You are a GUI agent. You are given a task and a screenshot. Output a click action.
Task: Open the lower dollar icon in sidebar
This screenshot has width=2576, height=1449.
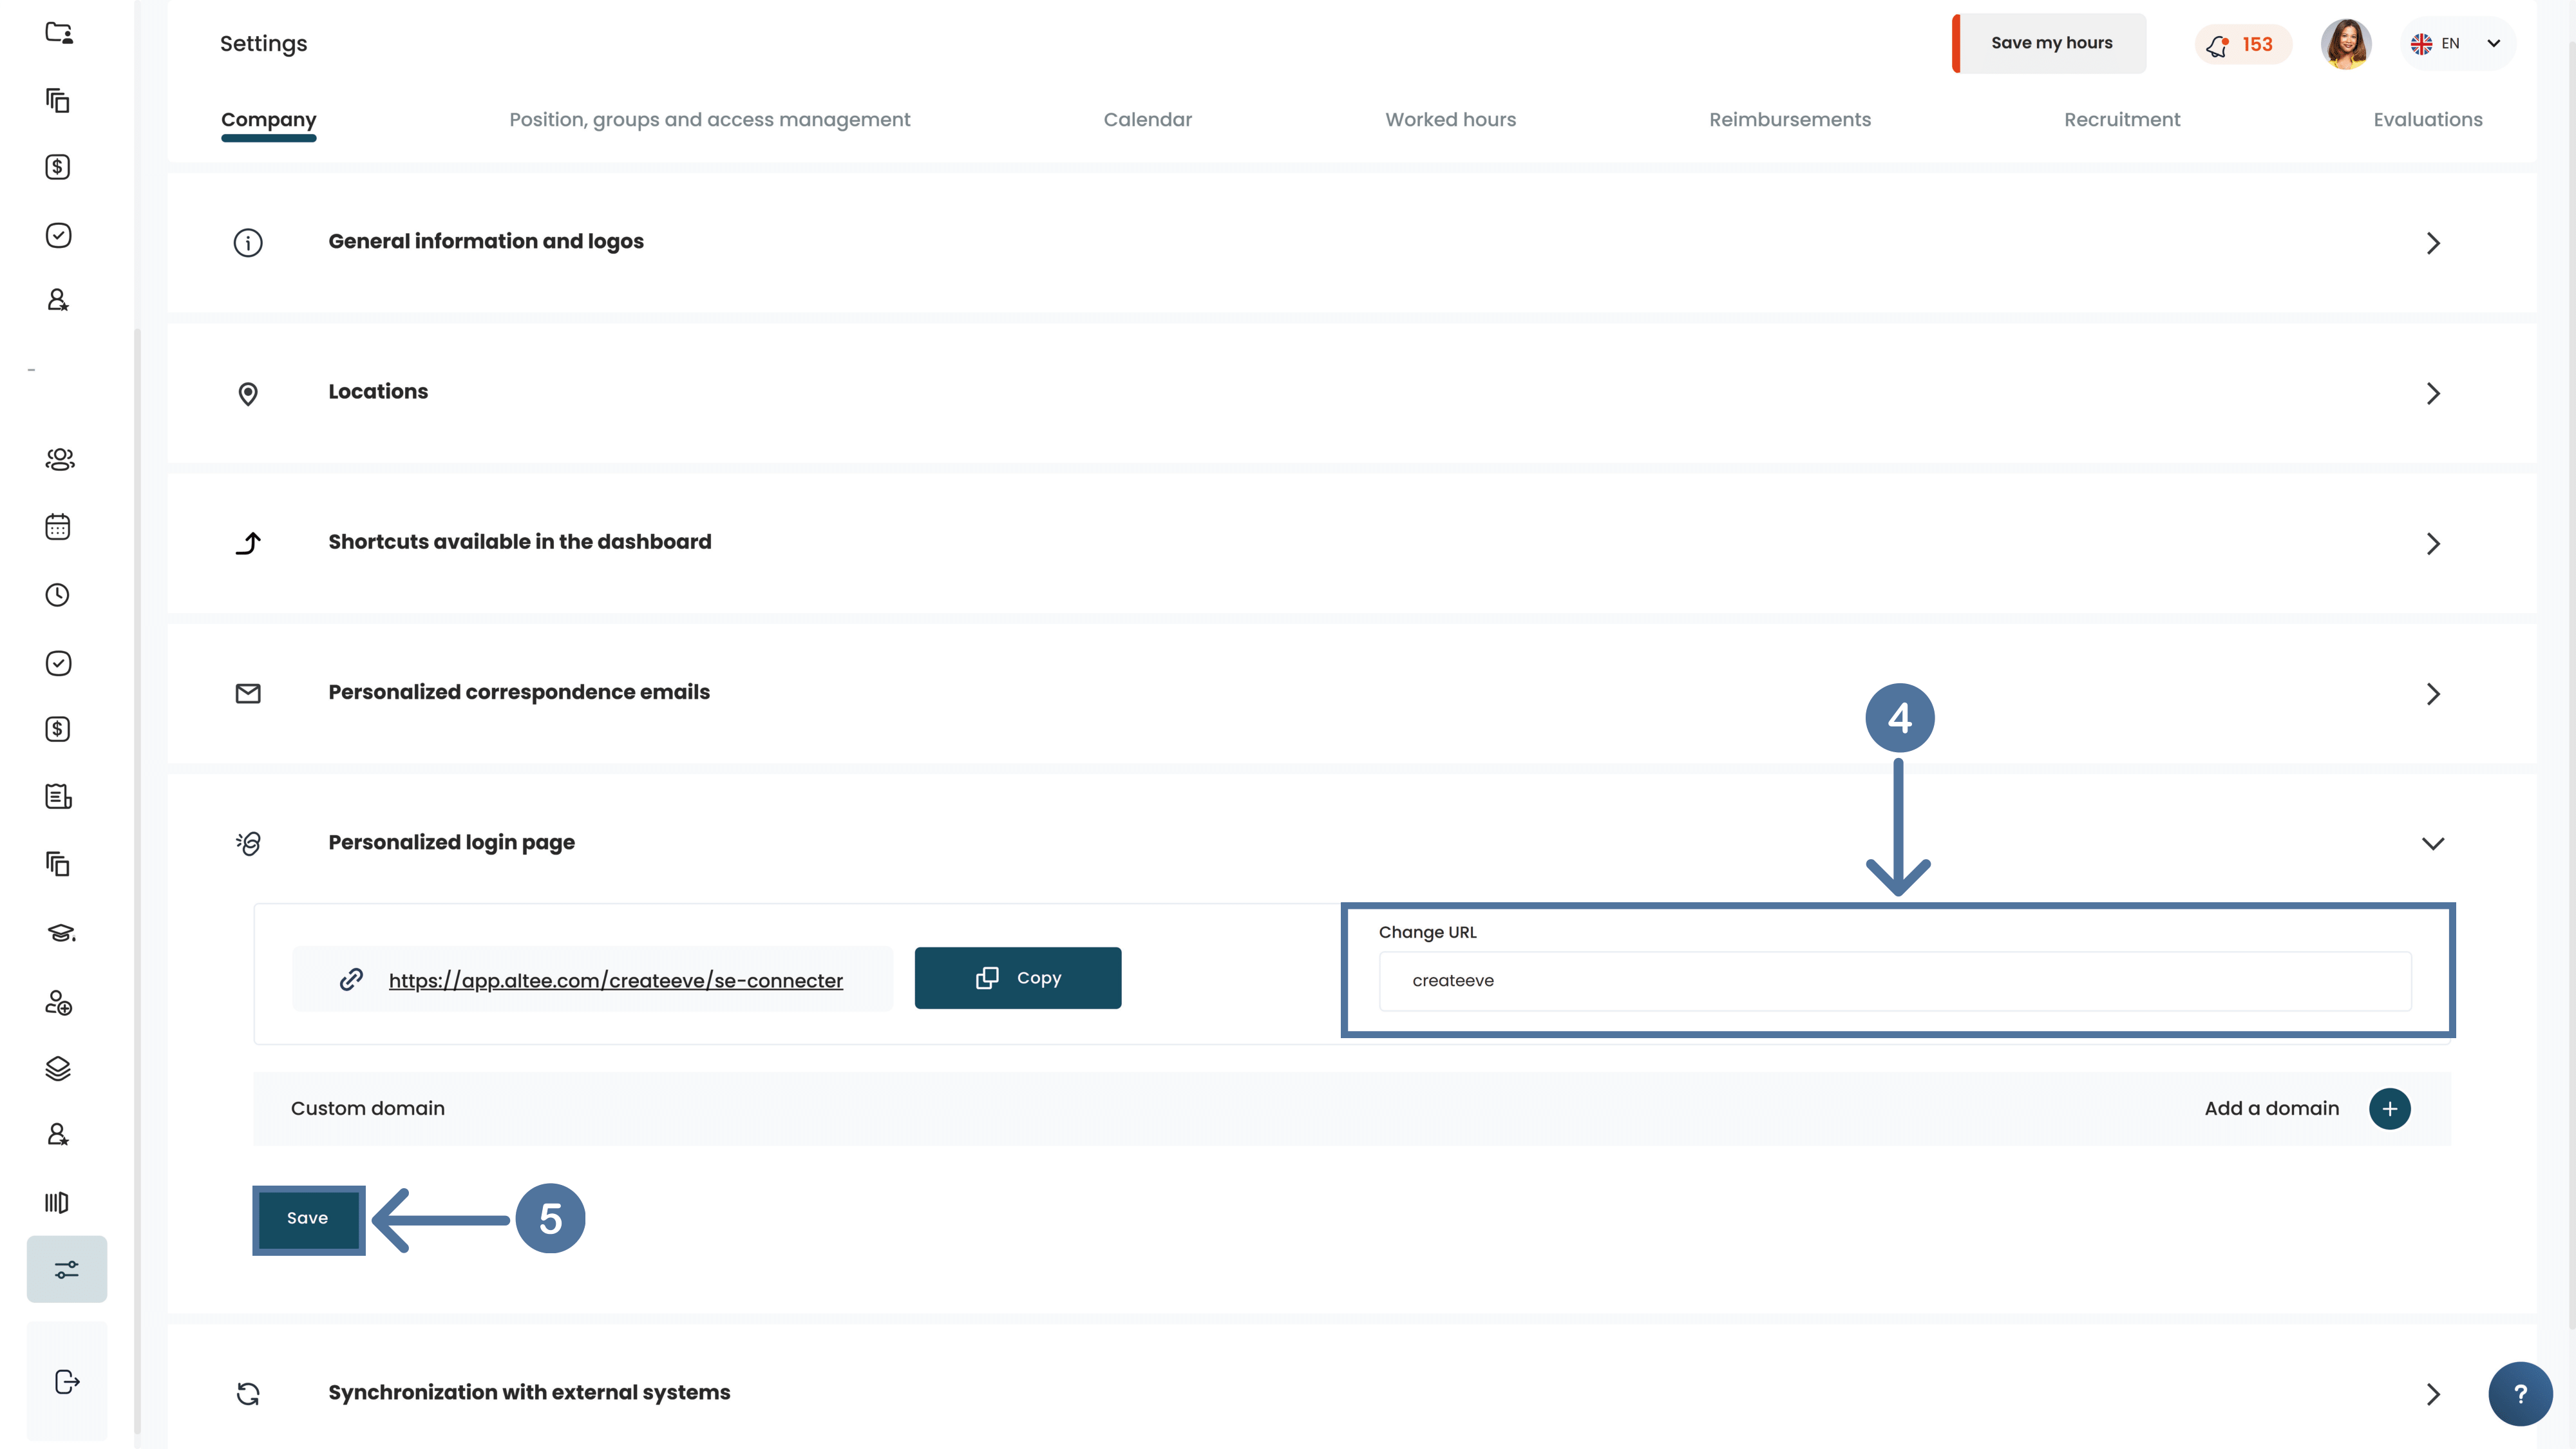(x=58, y=729)
